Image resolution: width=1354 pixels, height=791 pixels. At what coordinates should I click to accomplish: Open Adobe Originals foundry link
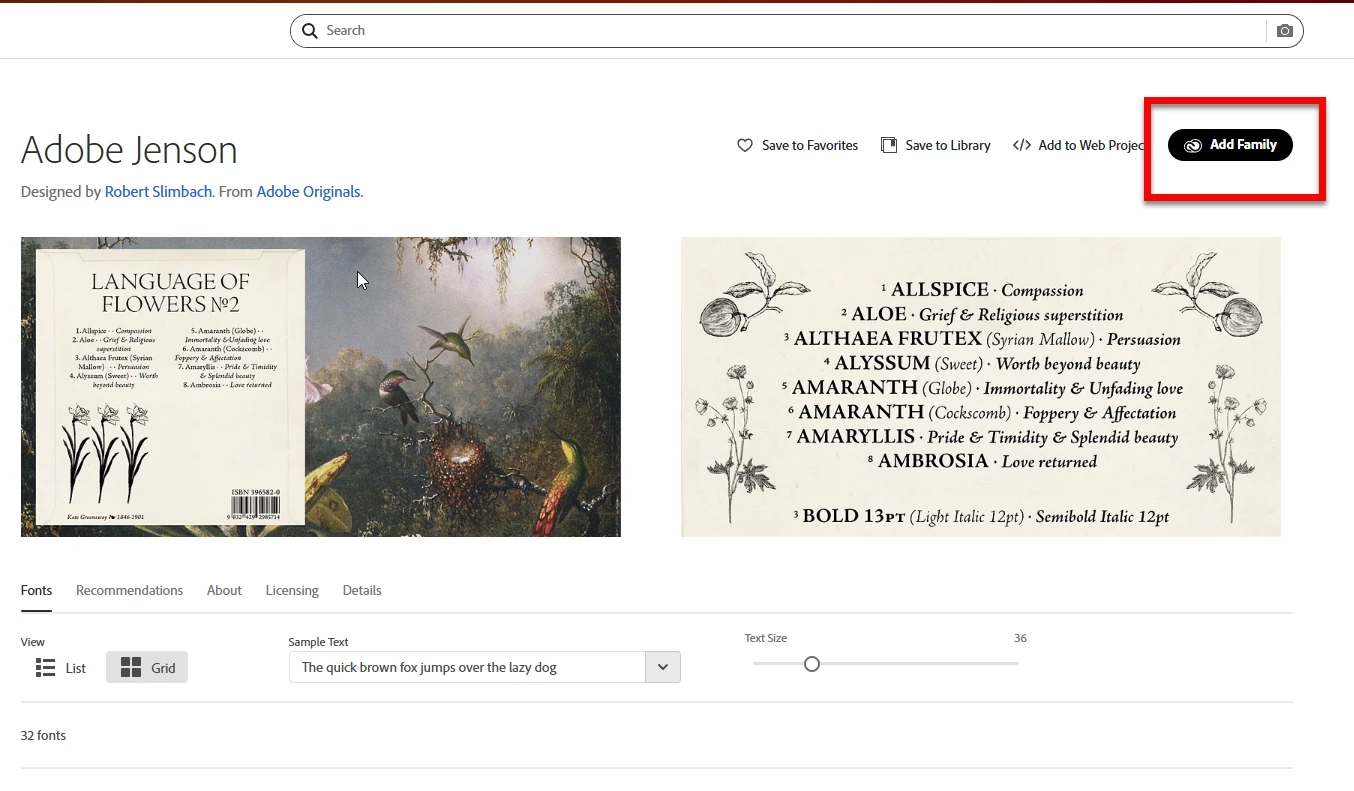(308, 191)
